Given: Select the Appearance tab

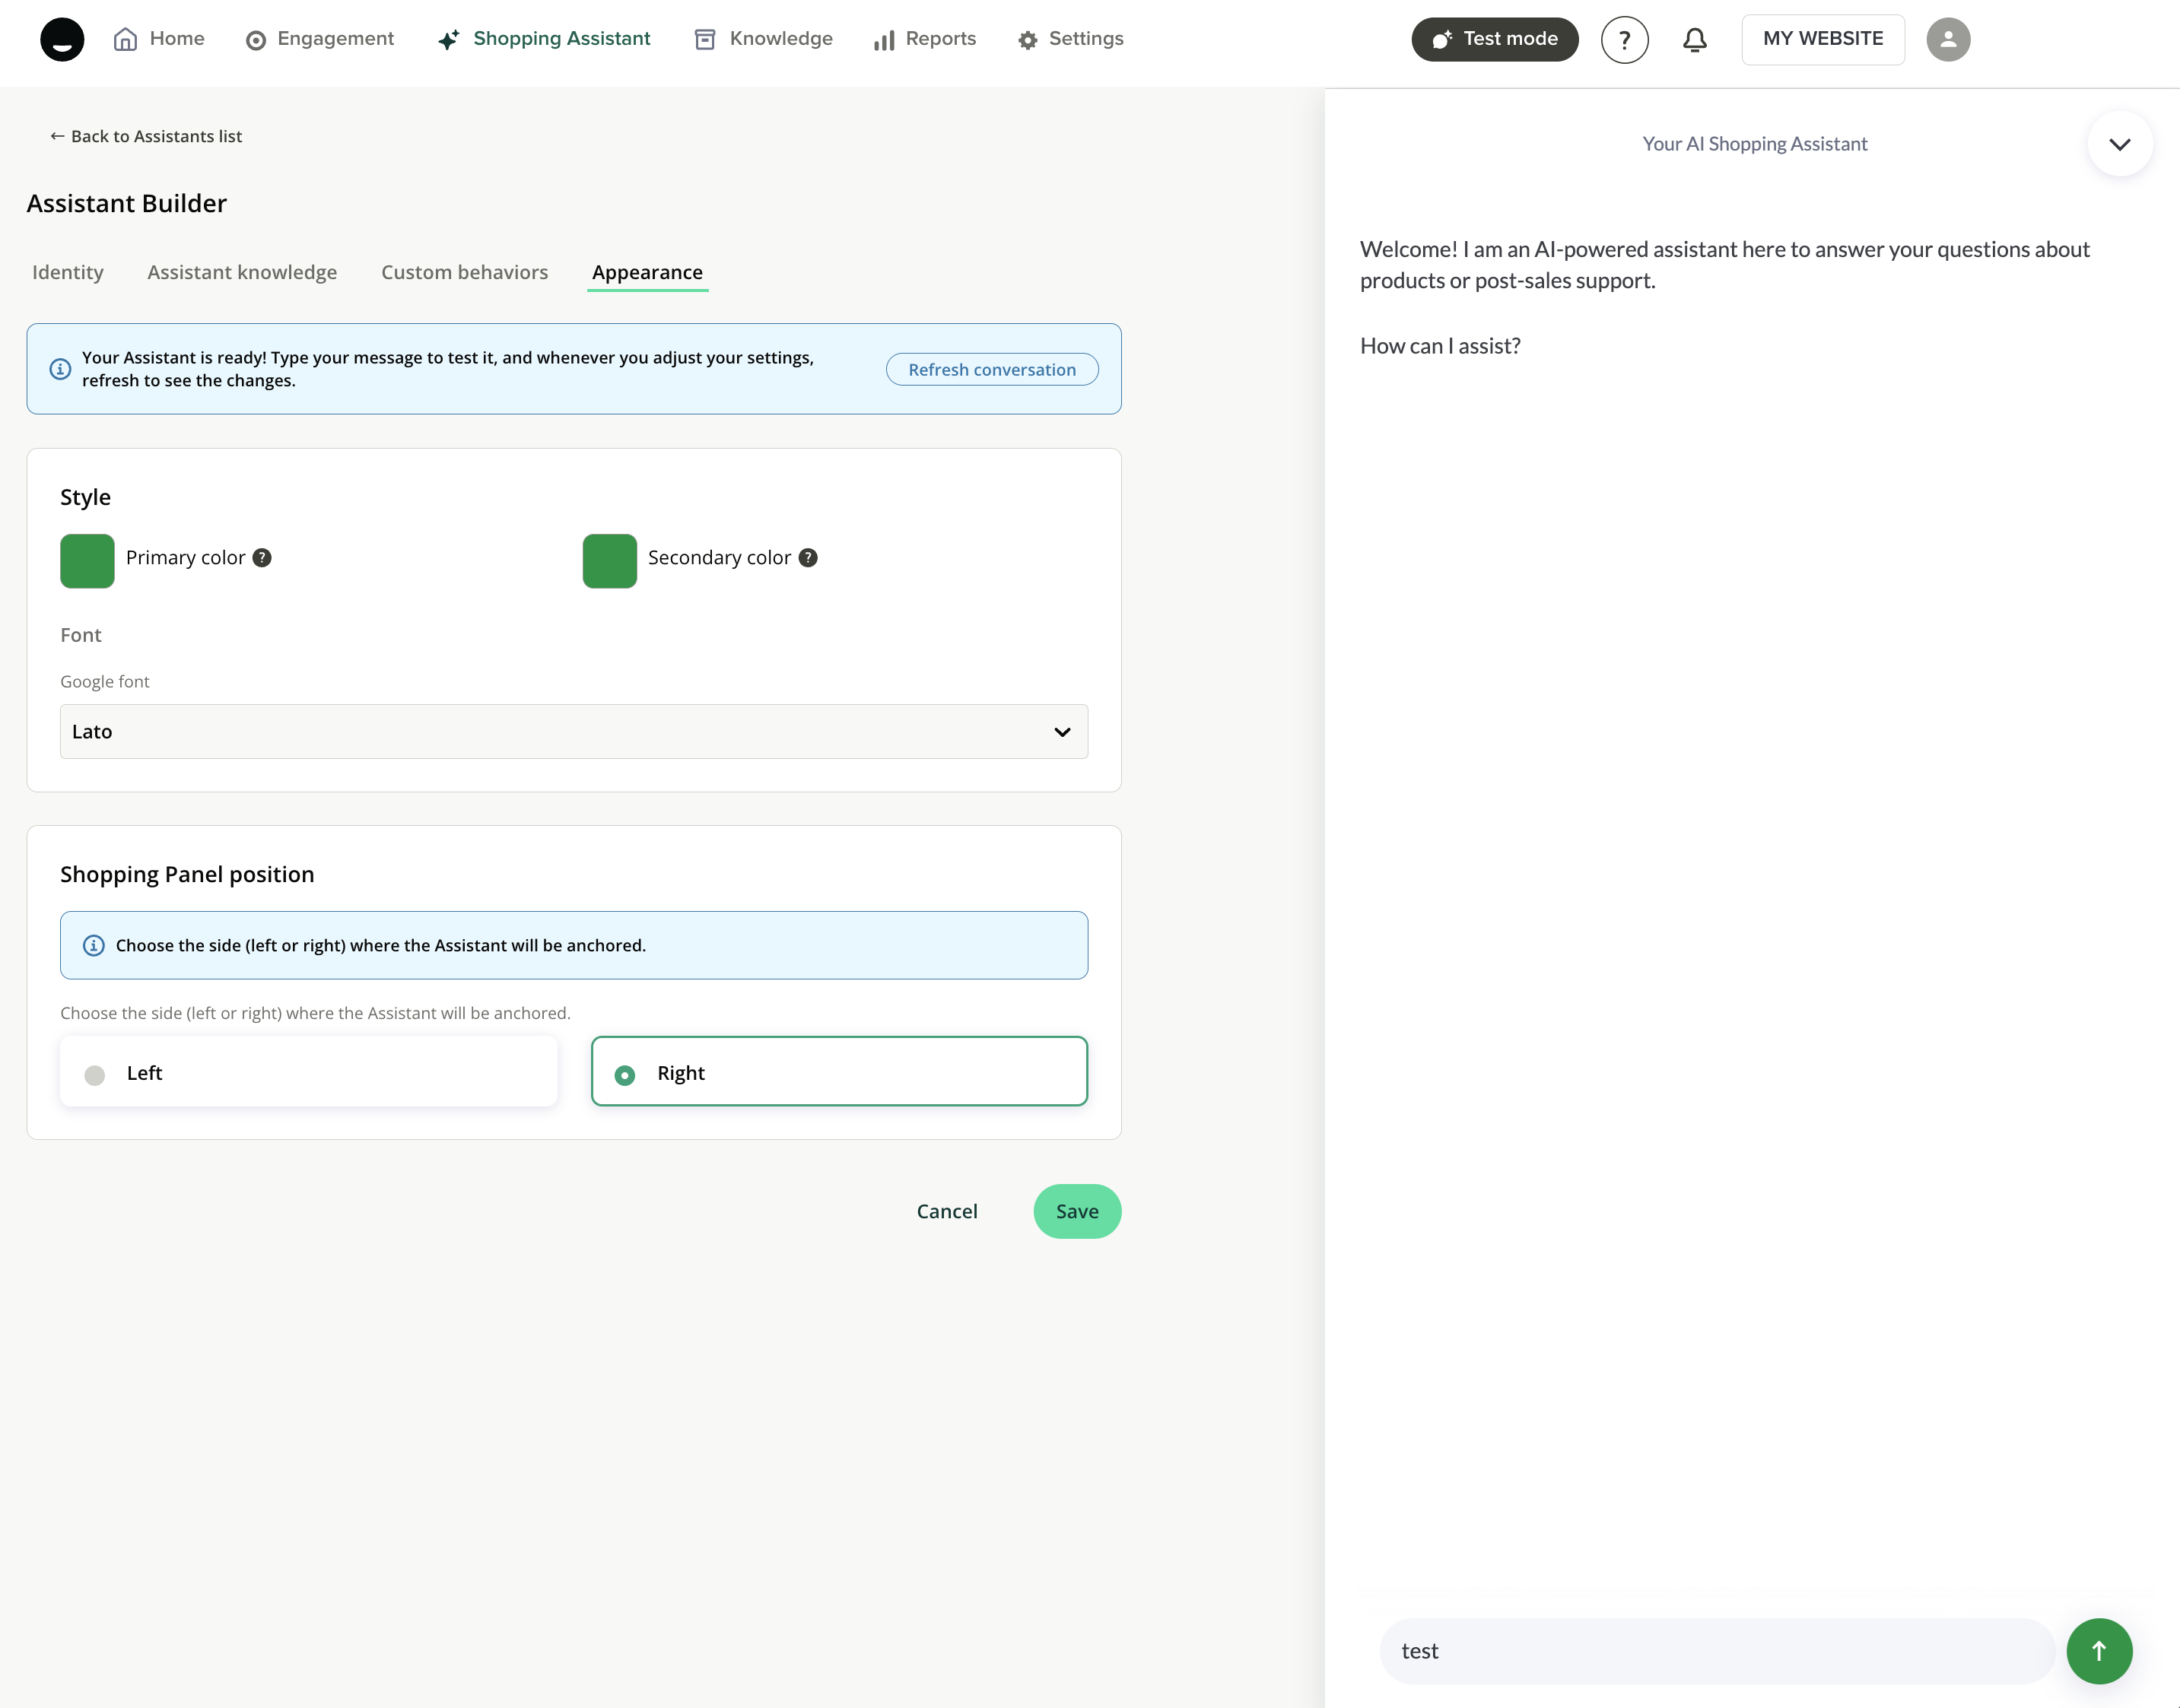Looking at the screenshot, I should click(648, 272).
